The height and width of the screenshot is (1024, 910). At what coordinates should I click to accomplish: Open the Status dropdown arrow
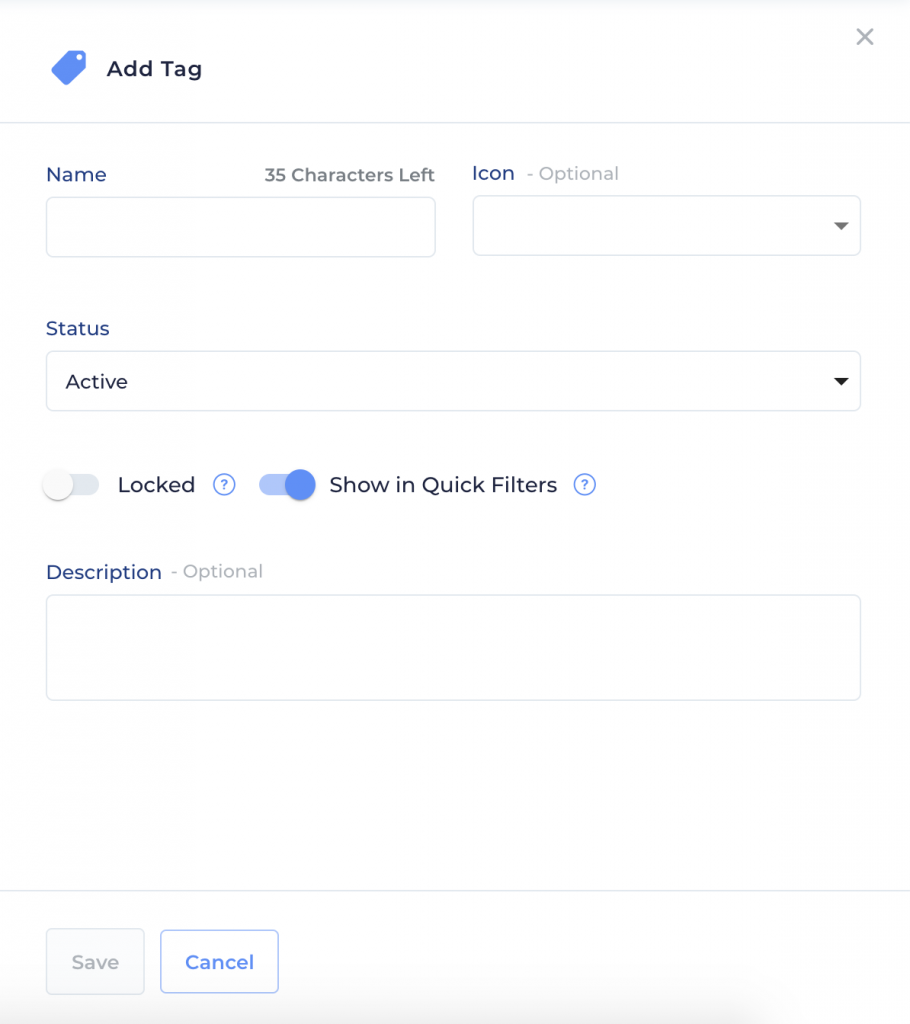[841, 381]
